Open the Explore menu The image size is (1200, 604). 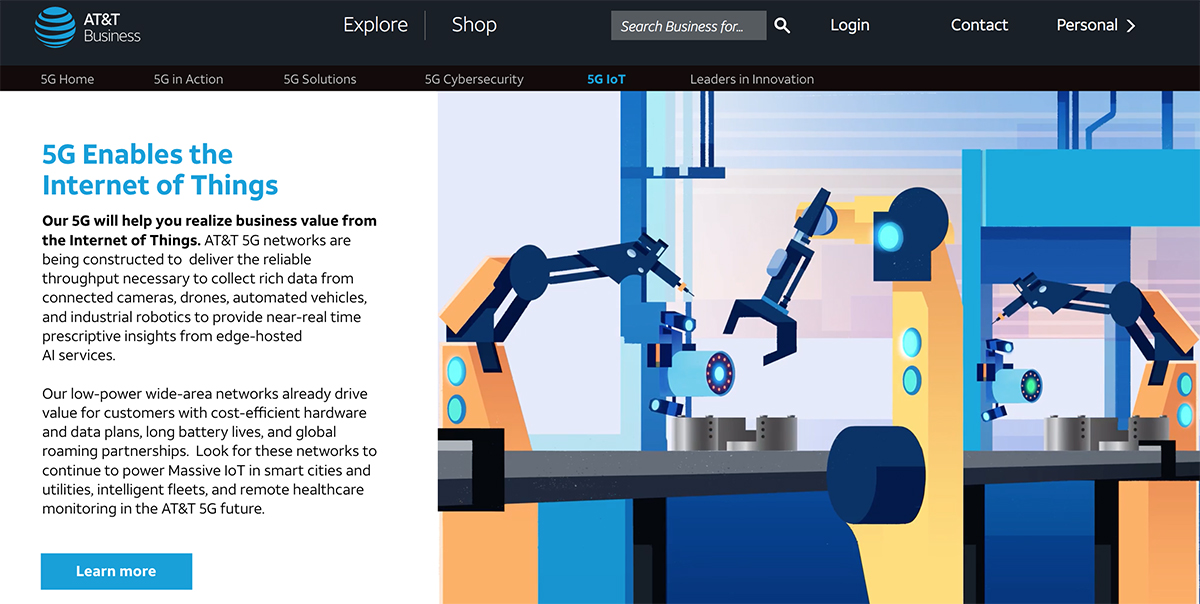(x=375, y=25)
